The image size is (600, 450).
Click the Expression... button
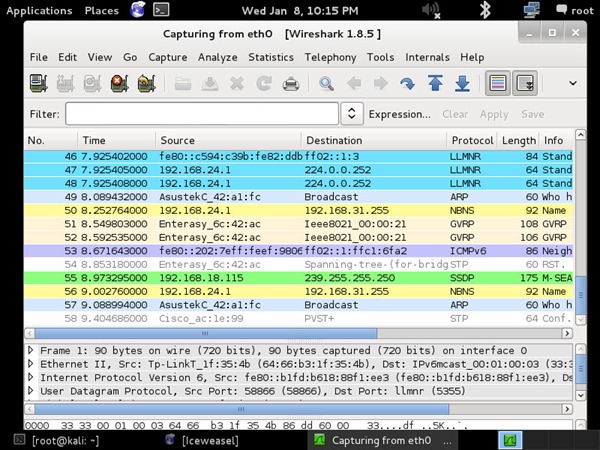pos(399,114)
